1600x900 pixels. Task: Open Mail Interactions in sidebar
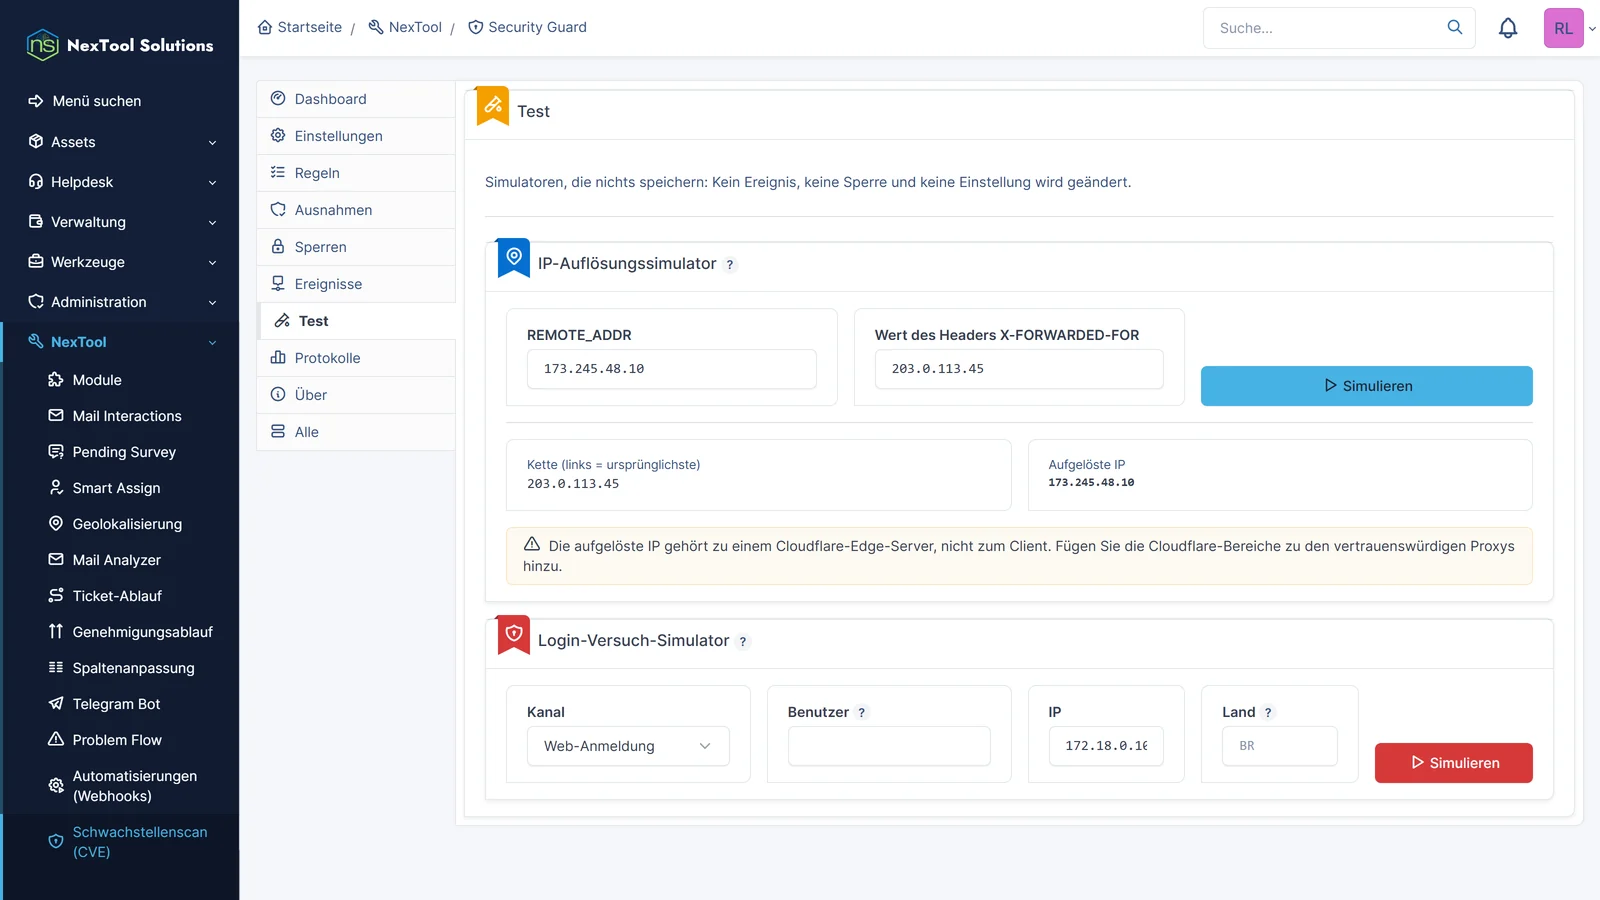click(x=127, y=416)
